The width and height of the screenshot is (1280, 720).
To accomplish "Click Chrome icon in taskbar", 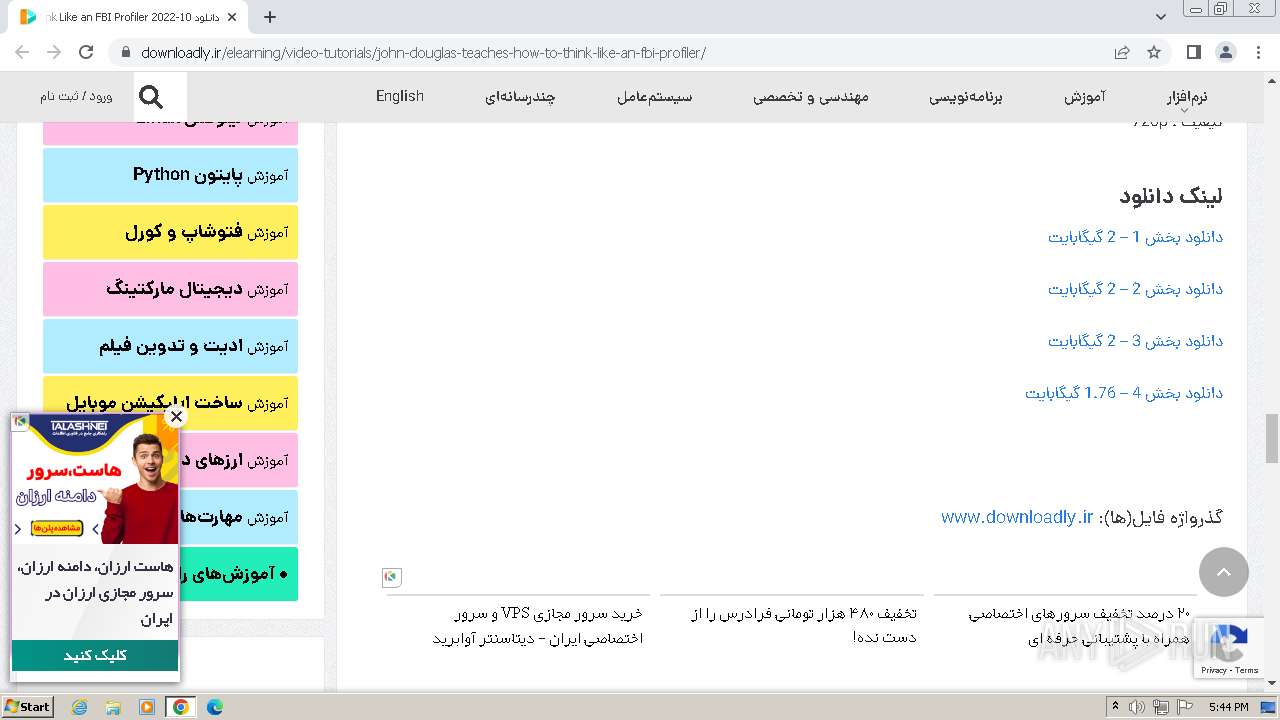I will 181,707.
